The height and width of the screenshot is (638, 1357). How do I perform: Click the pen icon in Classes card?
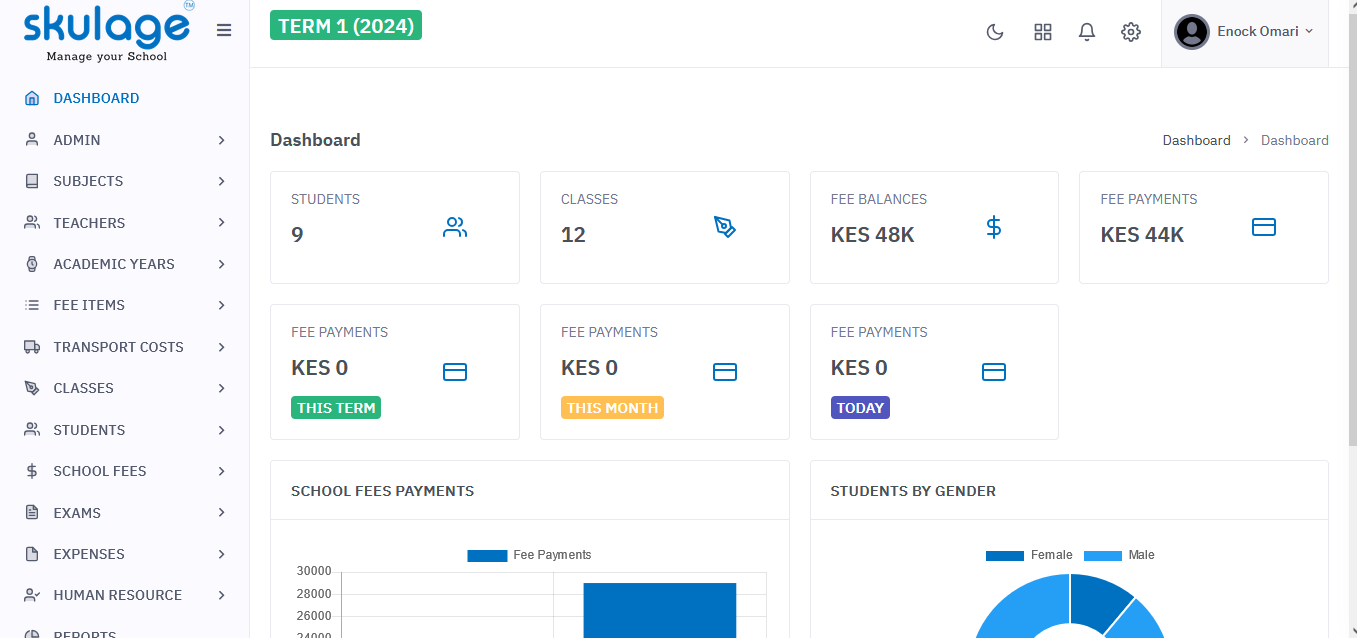coord(724,228)
